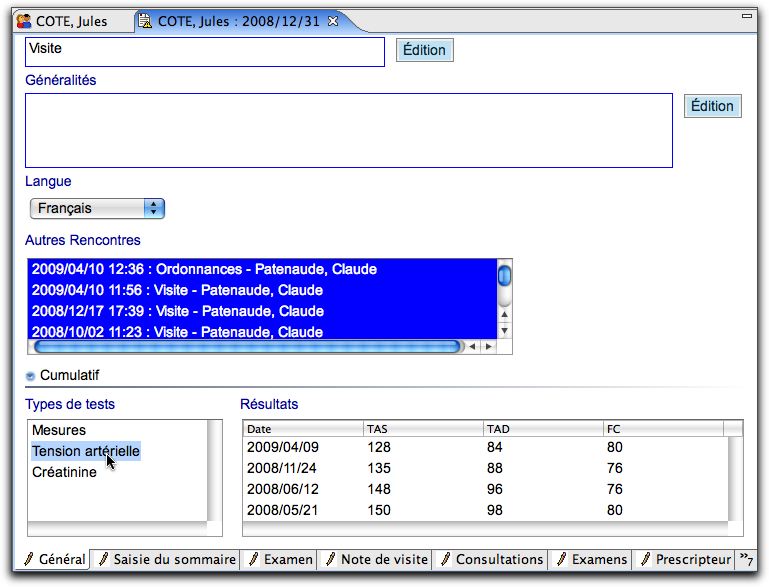The width and height of the screenshot is (769, 587).
Task: Show hidden tabs via »7 overflow
Action: click(746, 559)
